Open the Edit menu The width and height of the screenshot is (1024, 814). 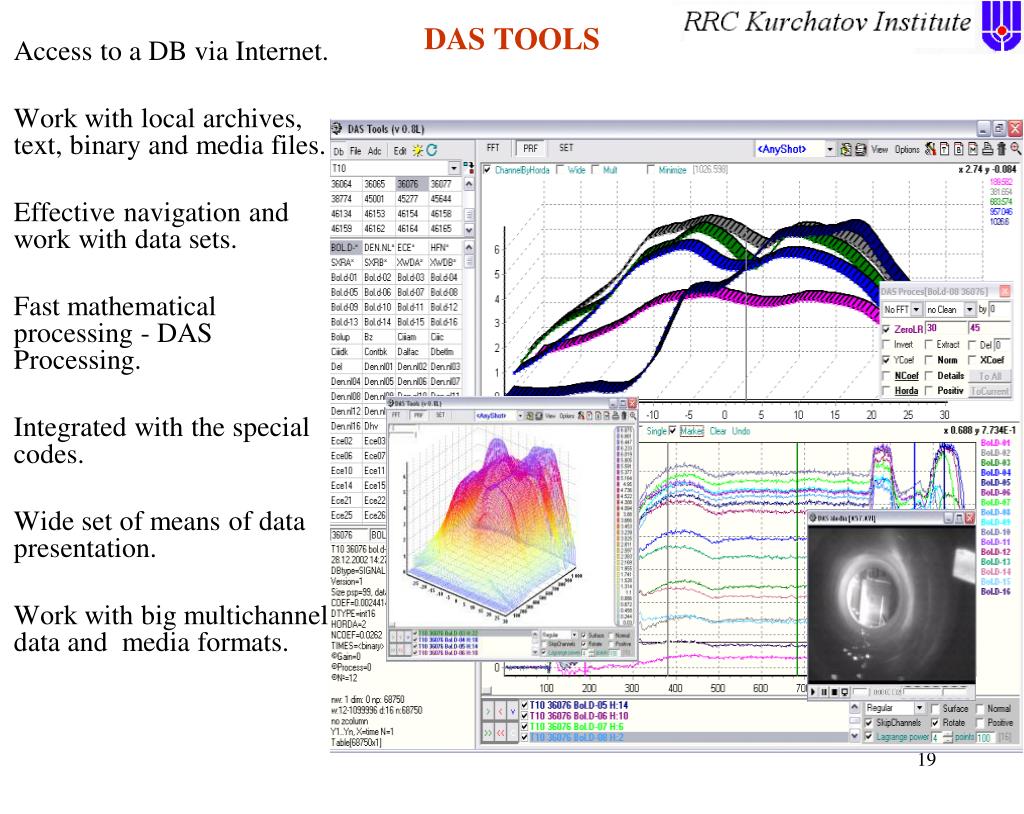click(x=400, y=151)
